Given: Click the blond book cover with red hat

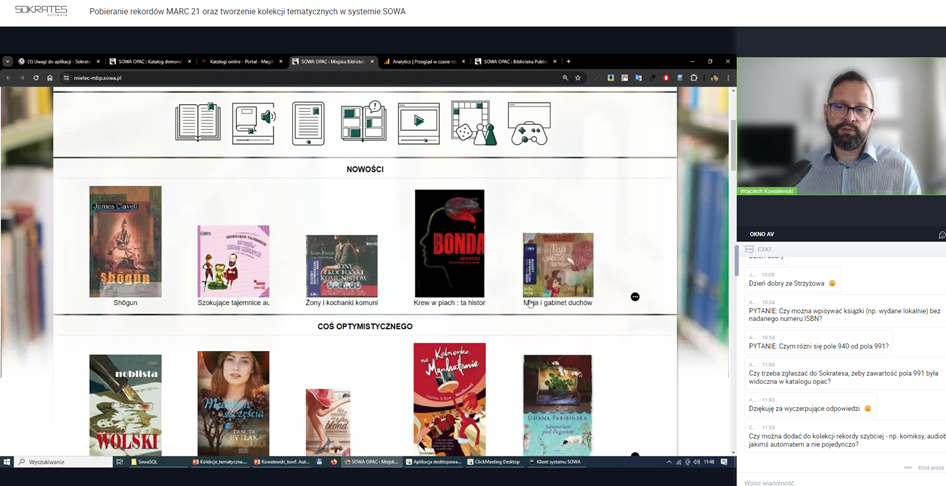Looking at the screenshot, I should click(328, 422).
